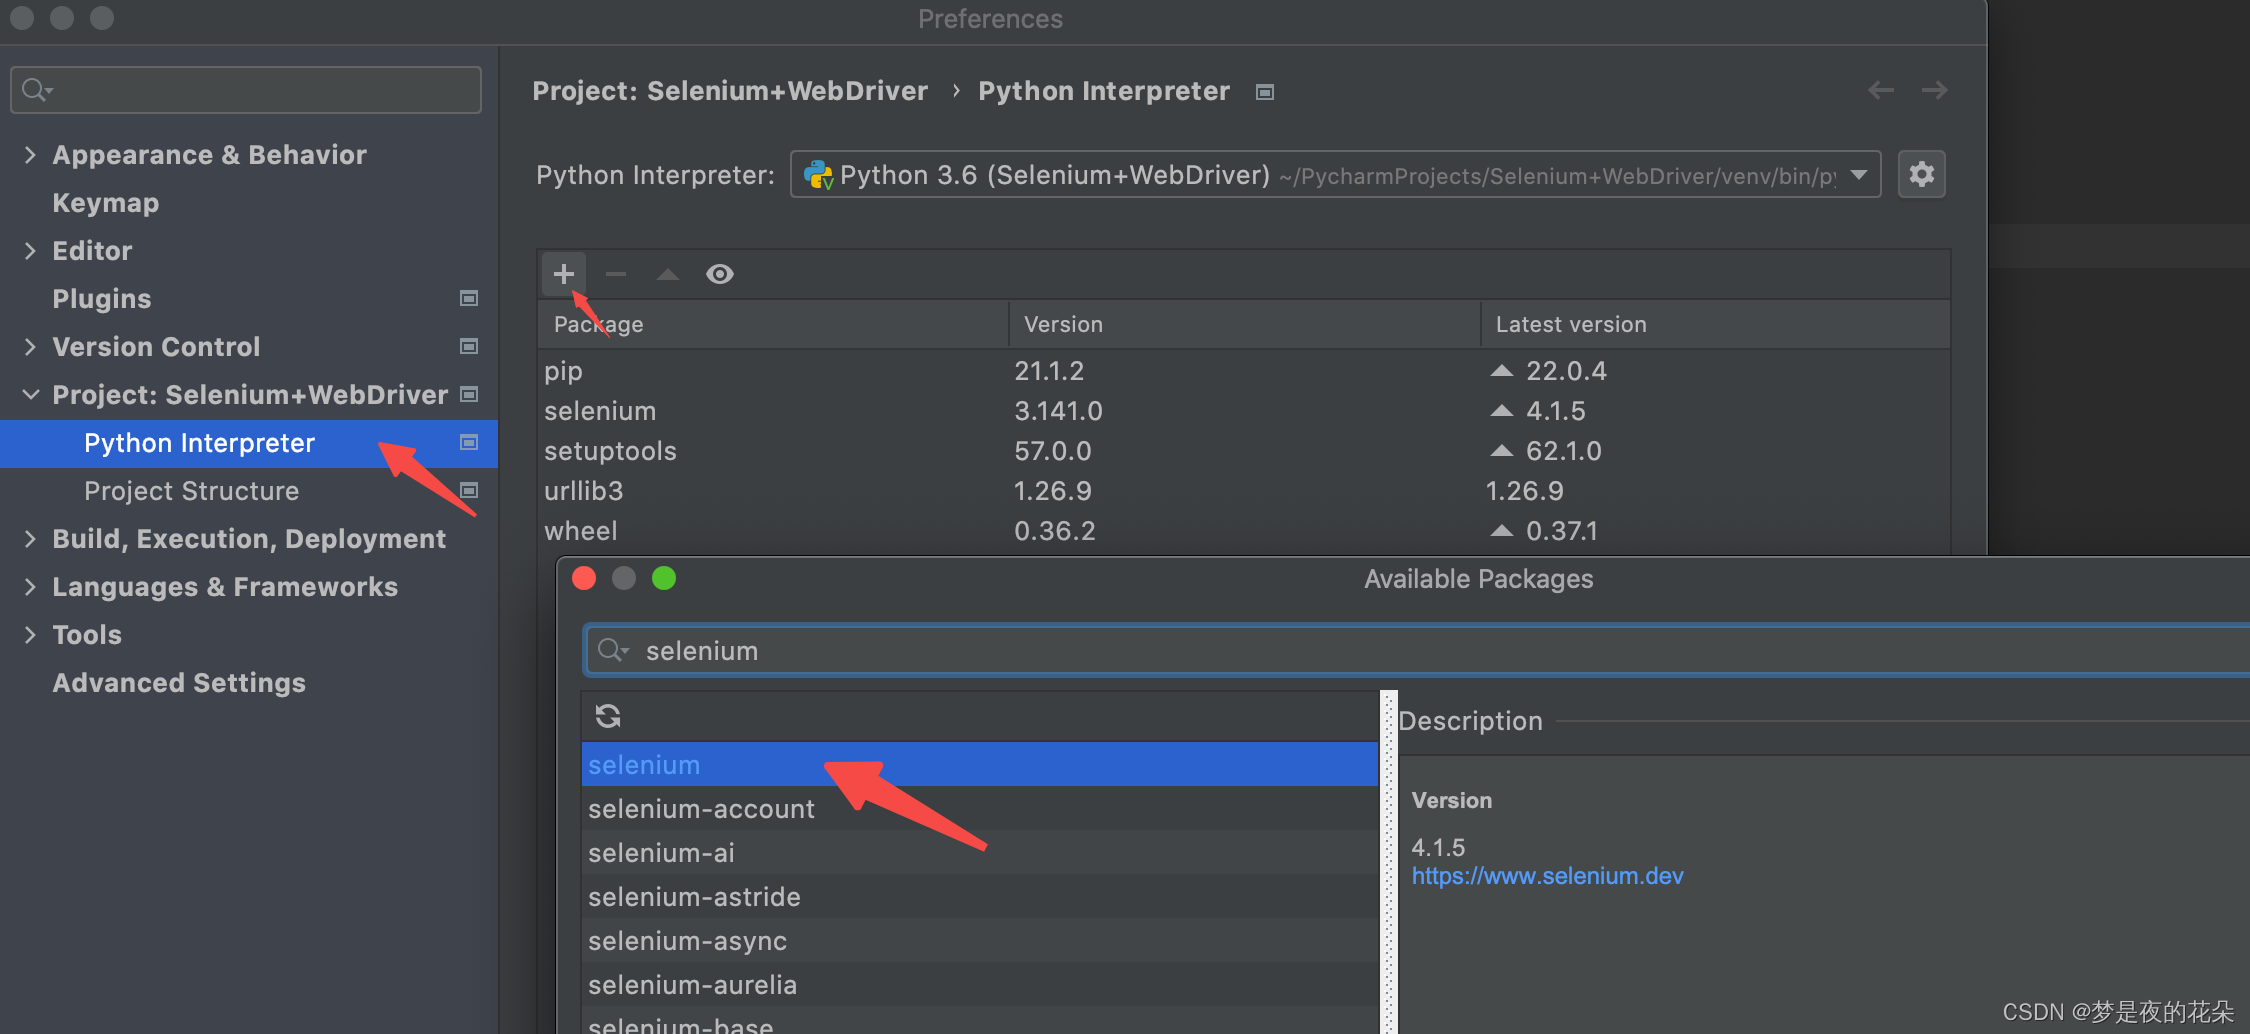
Task: Open Python Interpreter dropdown
Action: (x=1335, y=175)
